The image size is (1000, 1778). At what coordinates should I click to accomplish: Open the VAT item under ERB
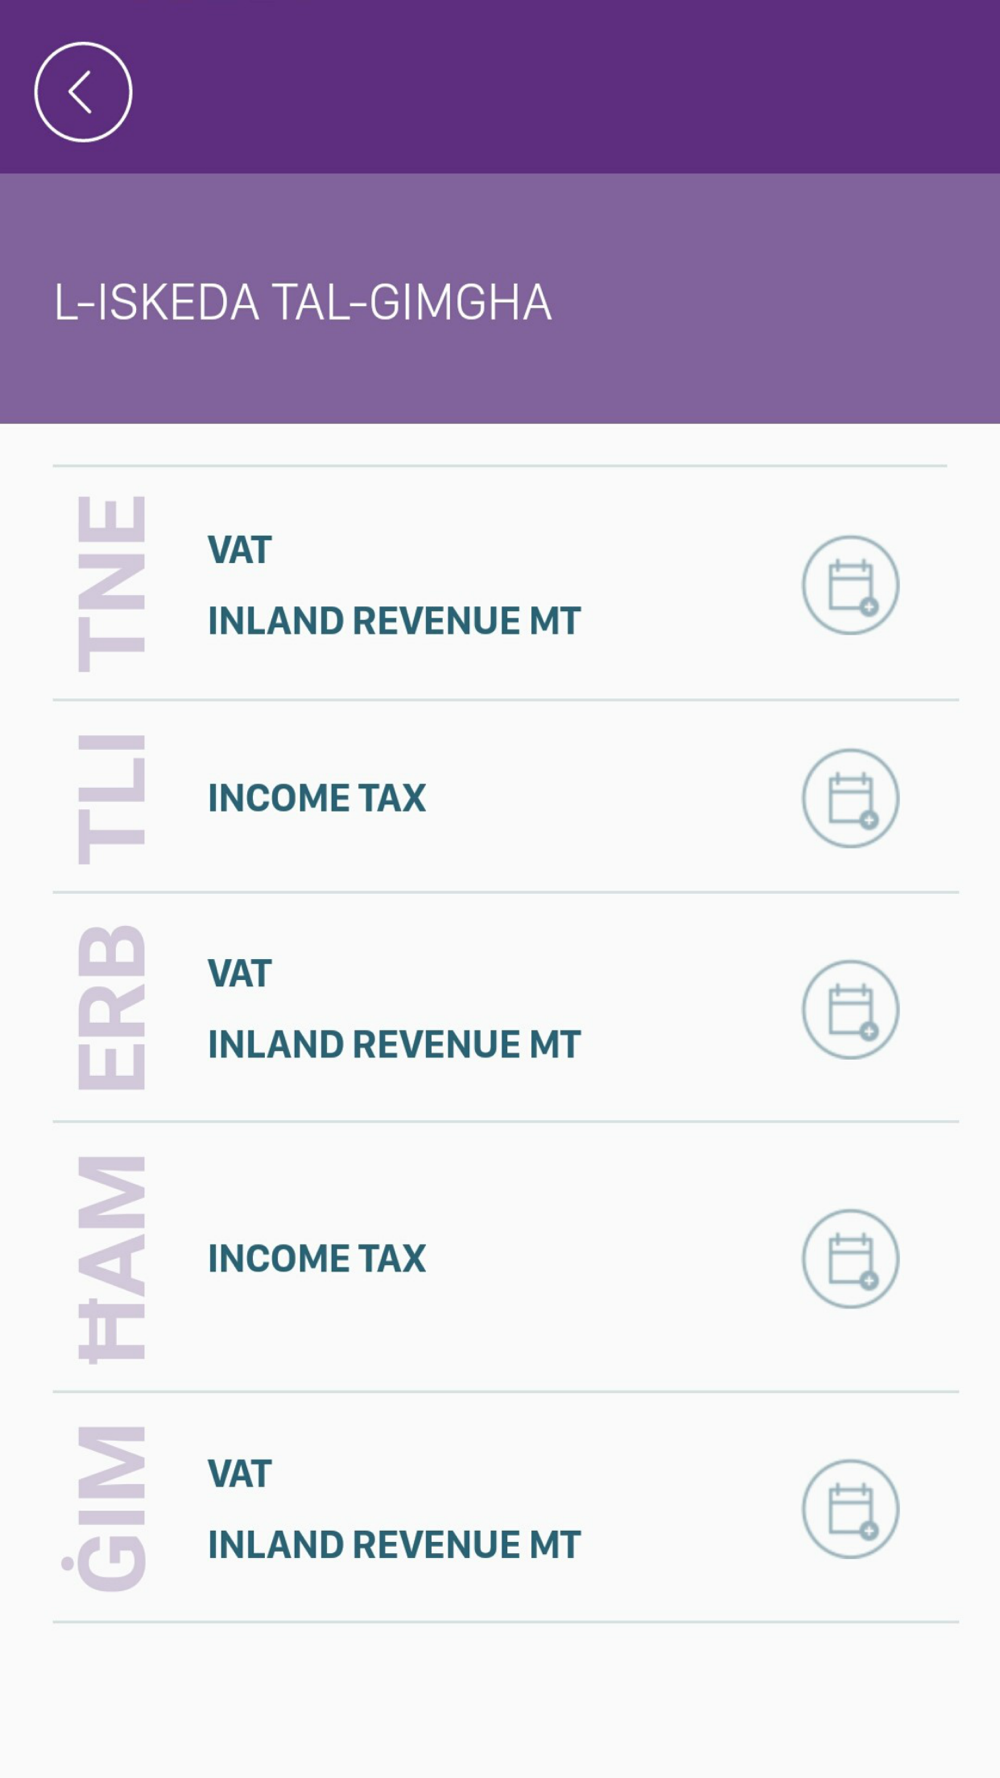coord(239,974)
